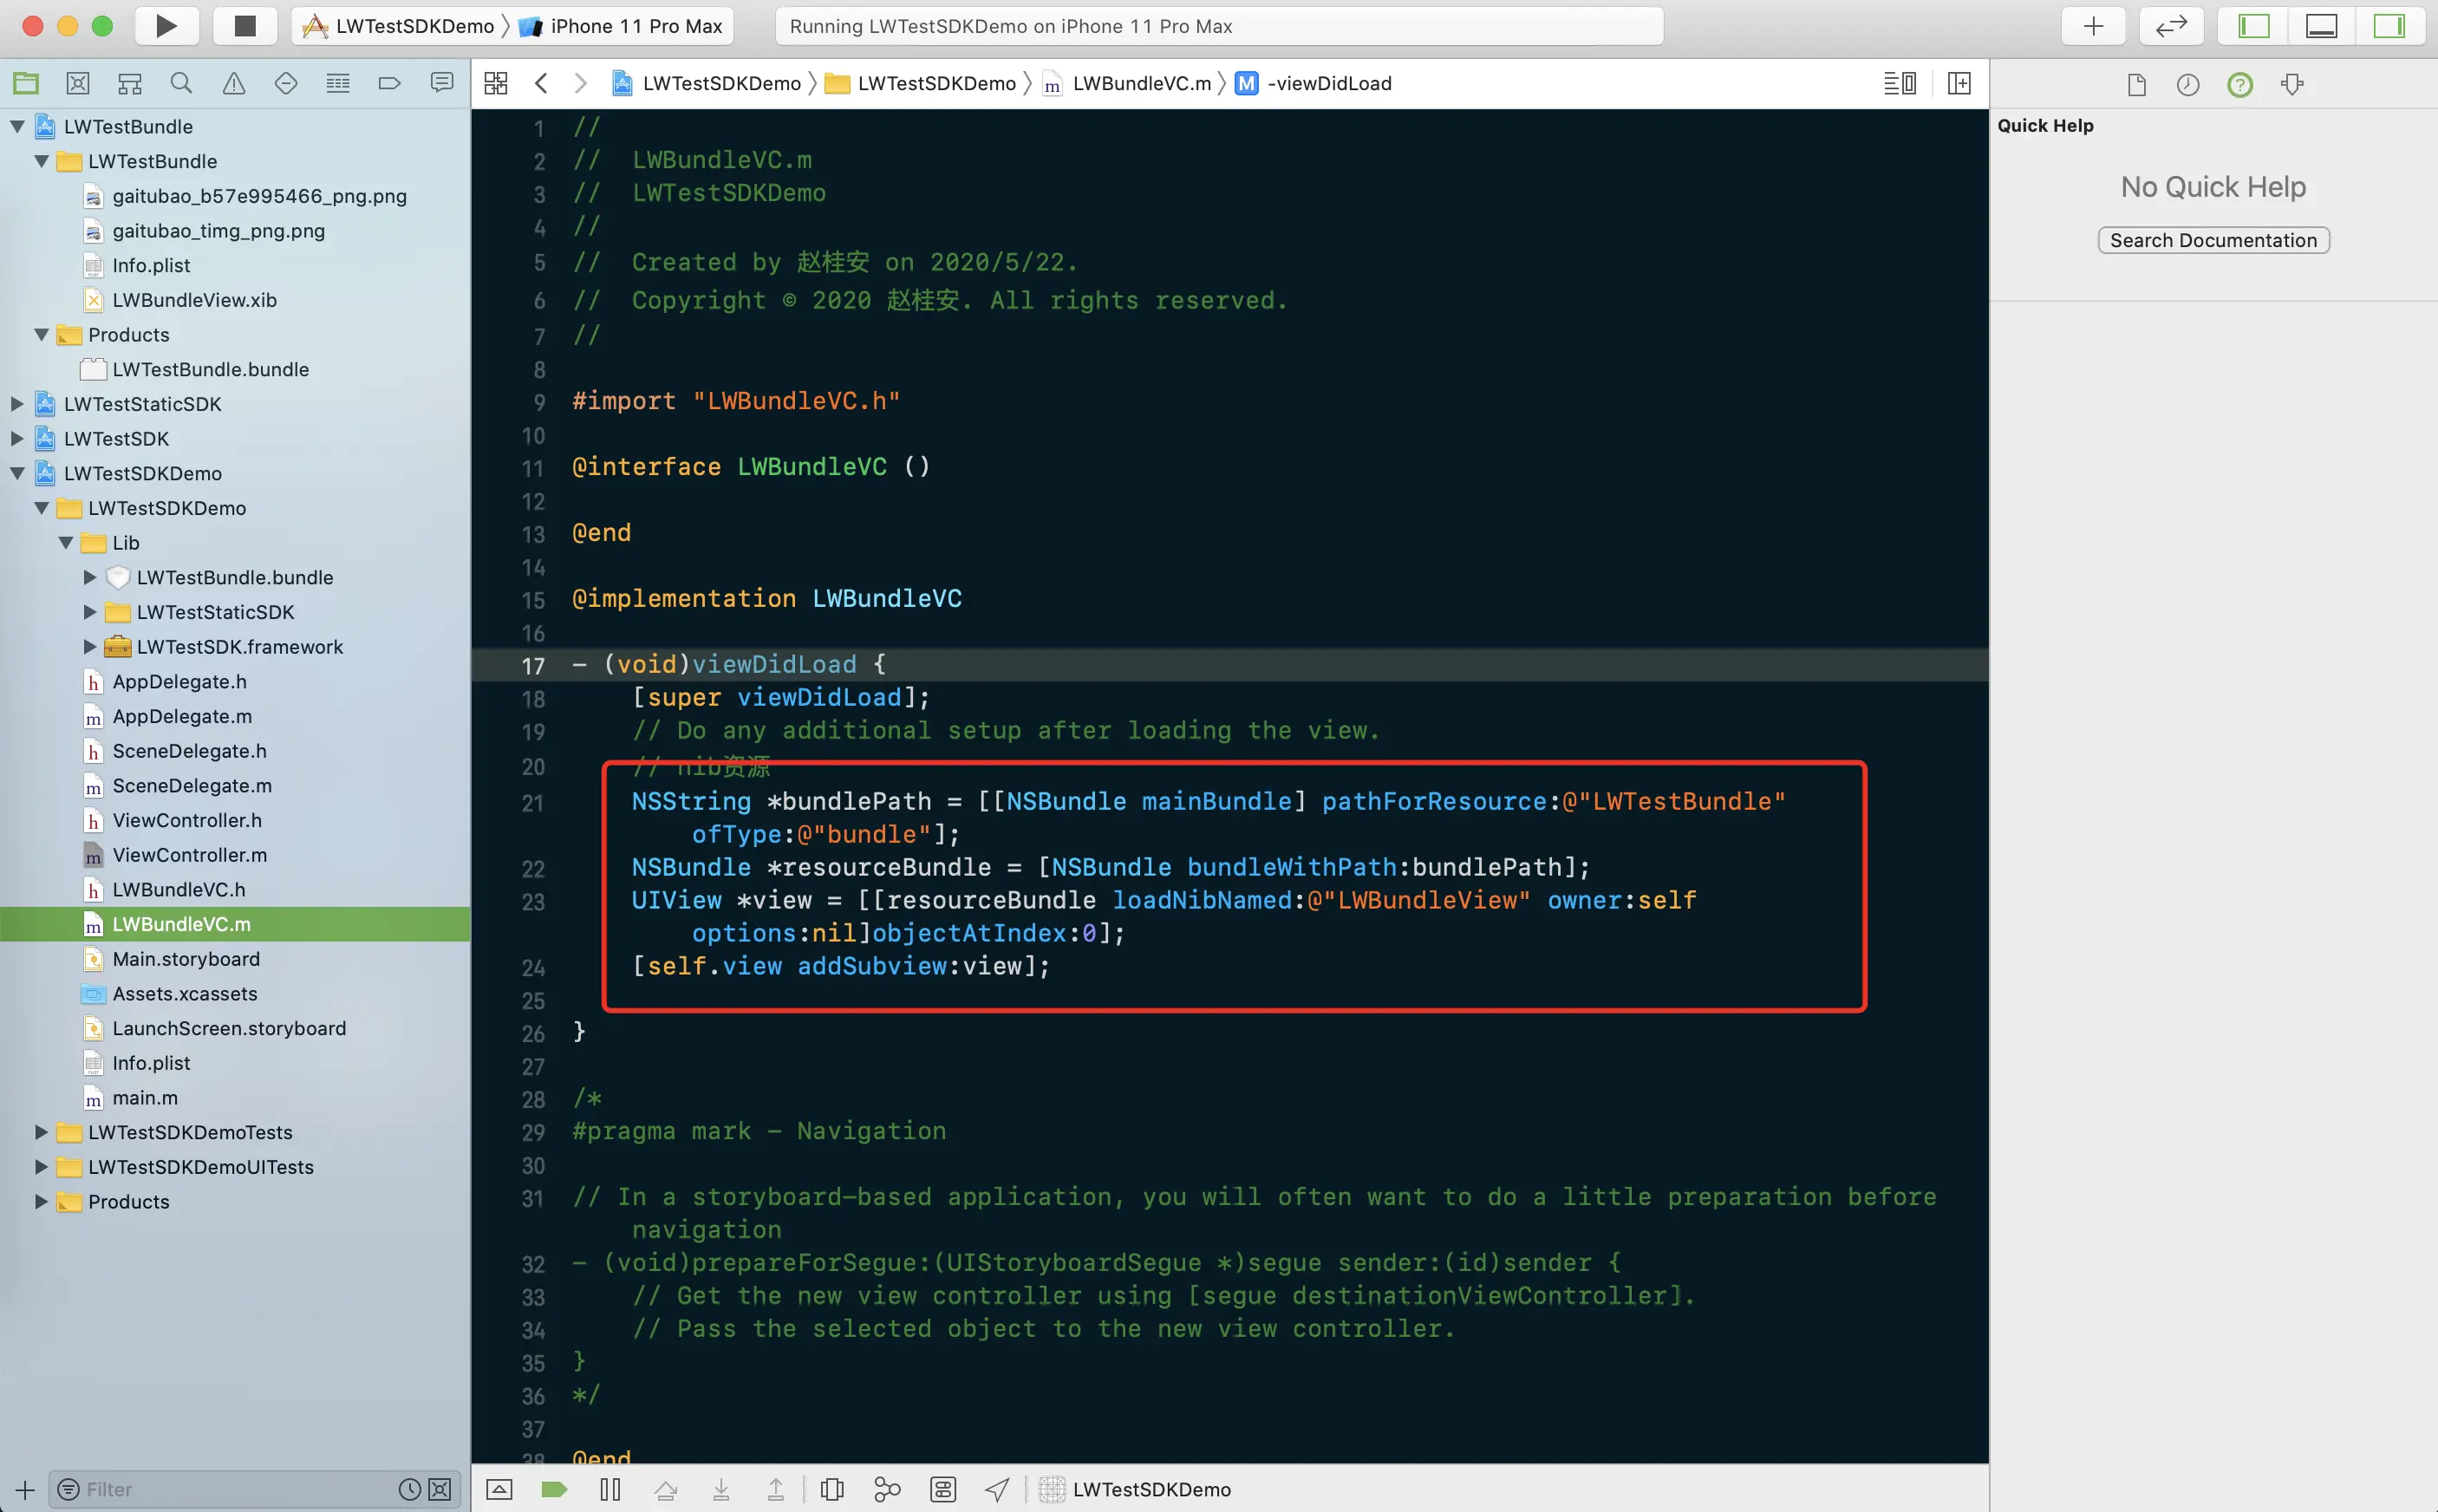Collapse the Lib folder
2438x1512 pixels.
[66, 543]
